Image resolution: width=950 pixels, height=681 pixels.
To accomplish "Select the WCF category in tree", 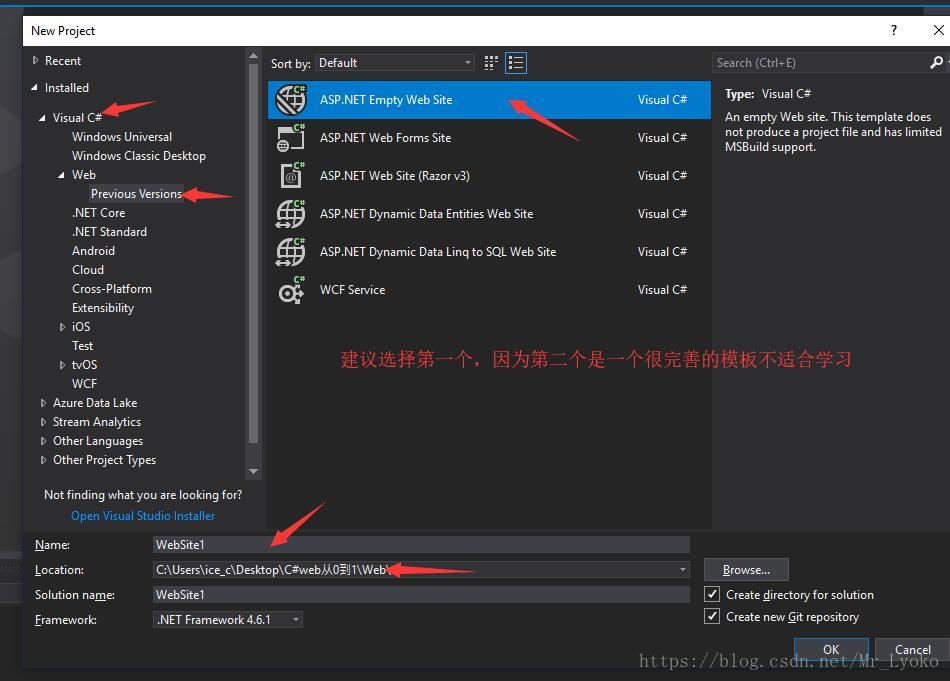I will [x=84, y=384].
